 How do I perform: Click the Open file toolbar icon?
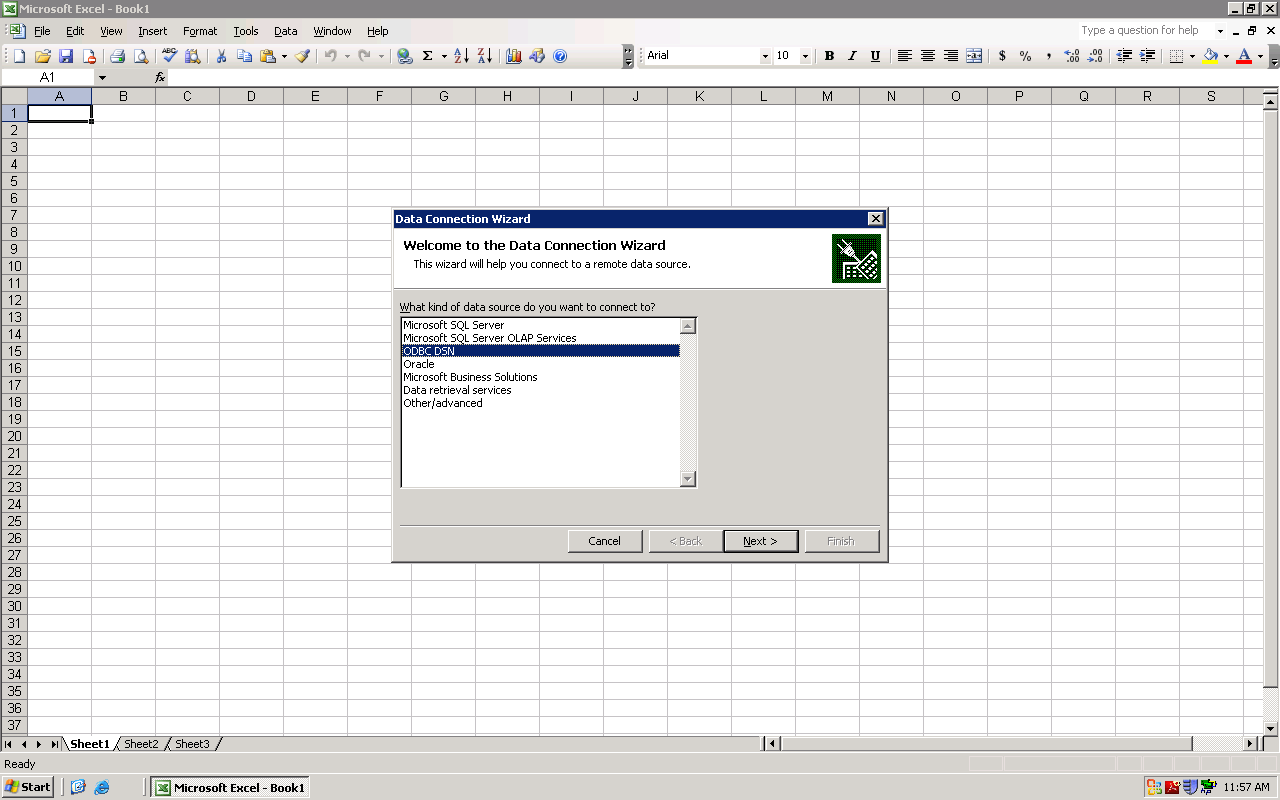point(43,56)
